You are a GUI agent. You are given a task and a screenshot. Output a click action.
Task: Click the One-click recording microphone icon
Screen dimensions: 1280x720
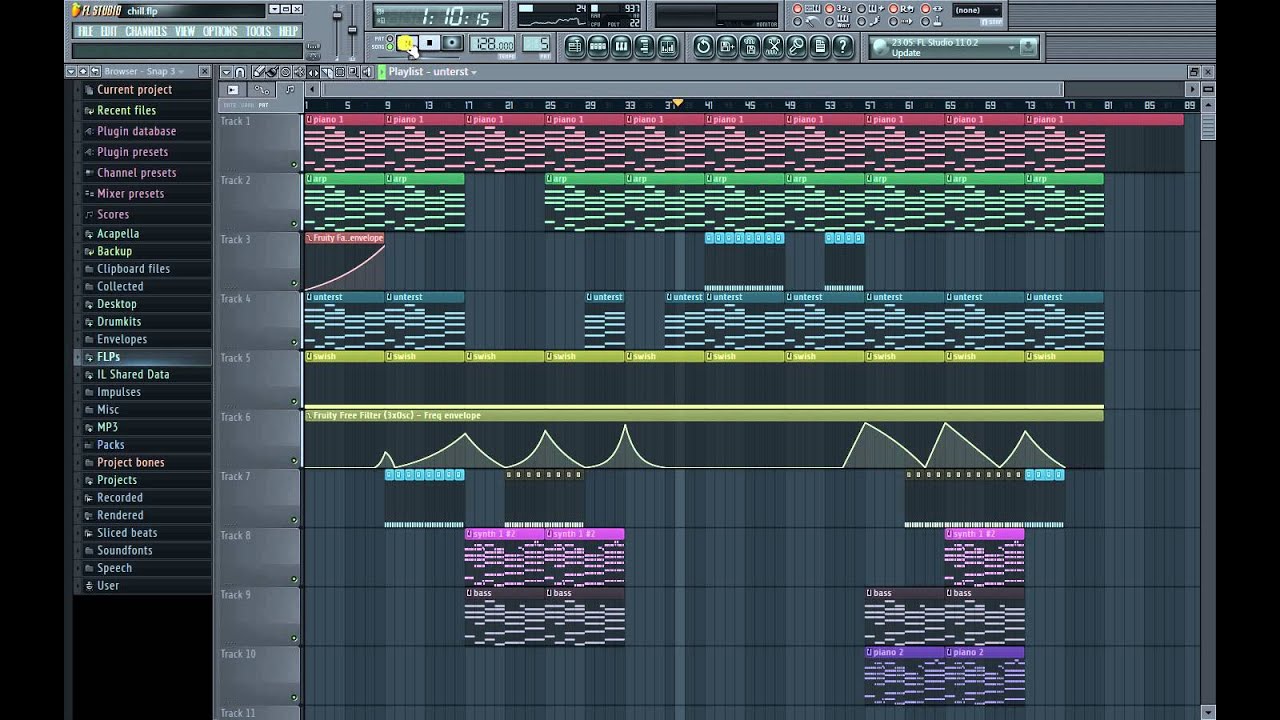coord(796,46)
